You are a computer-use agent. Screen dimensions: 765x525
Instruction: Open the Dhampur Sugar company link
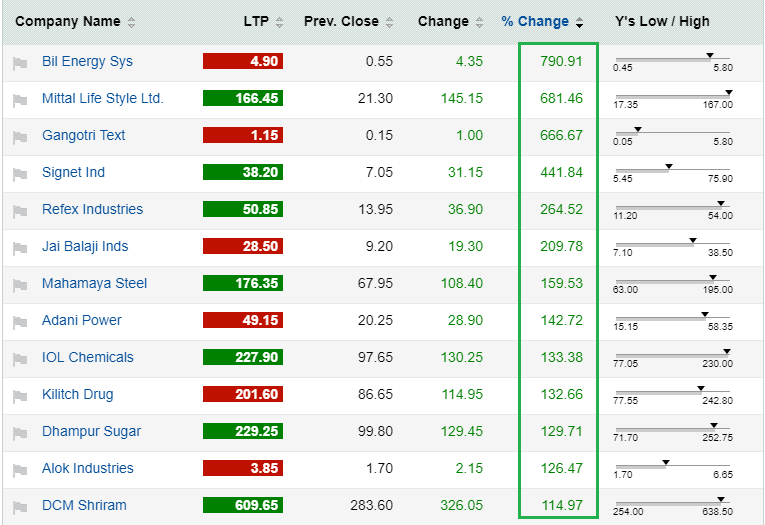pos(91,431)
